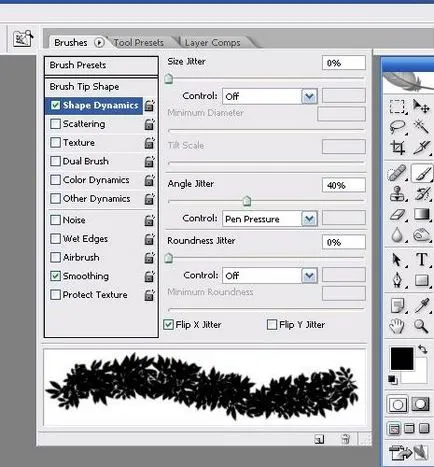Enable the Flip Y Jitter checkbox
The width and height of the screenshot is (434, 467).
pyautogui.click(x=272, y=324)
